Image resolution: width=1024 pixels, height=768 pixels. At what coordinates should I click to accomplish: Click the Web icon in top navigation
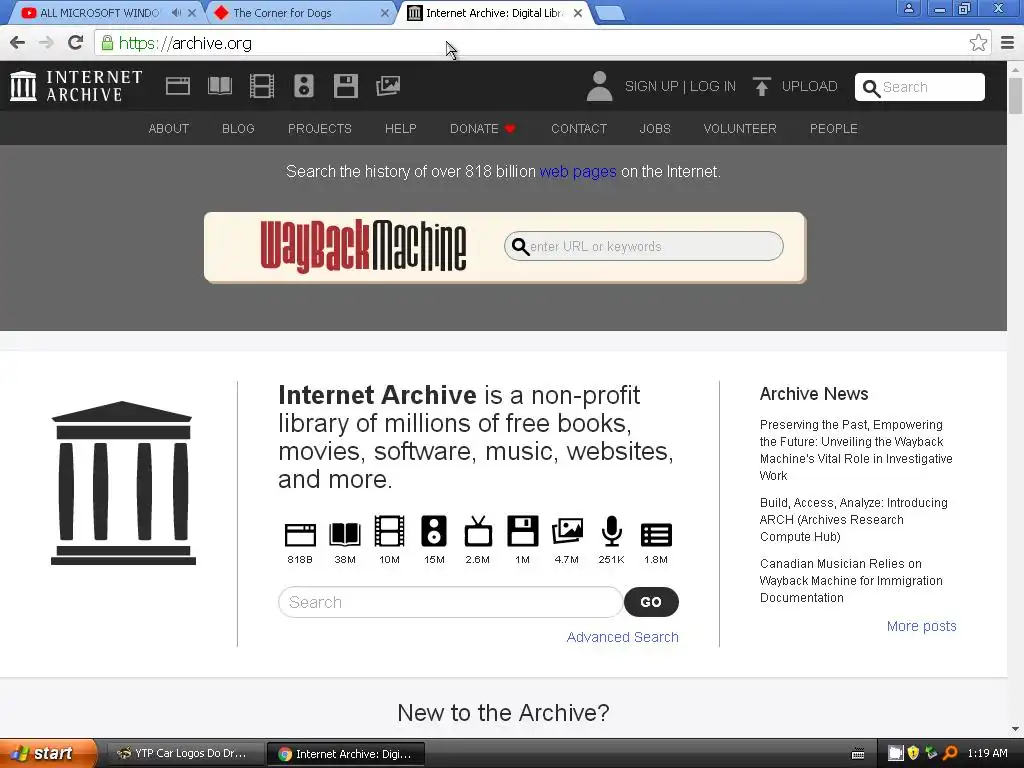pos(178,86)
